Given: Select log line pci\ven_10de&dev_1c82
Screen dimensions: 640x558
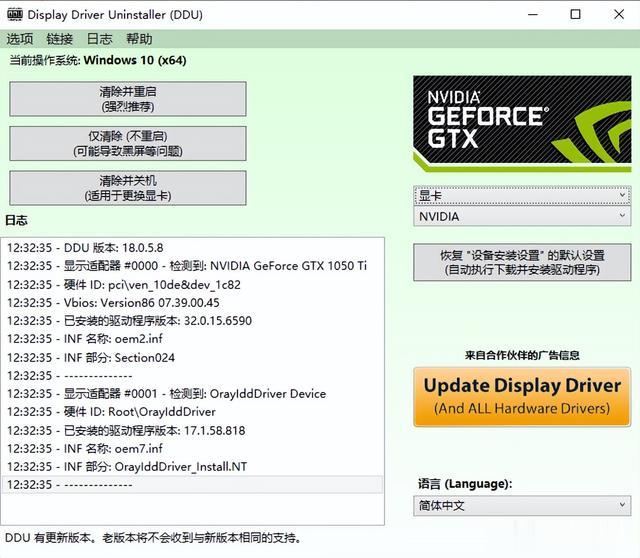Looking at the screenshot, I should click(192, 285).
